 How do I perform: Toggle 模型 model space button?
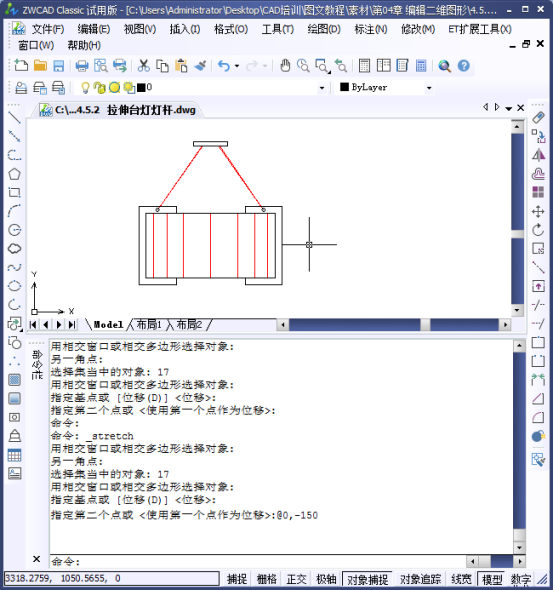click(x=492, y=579)
